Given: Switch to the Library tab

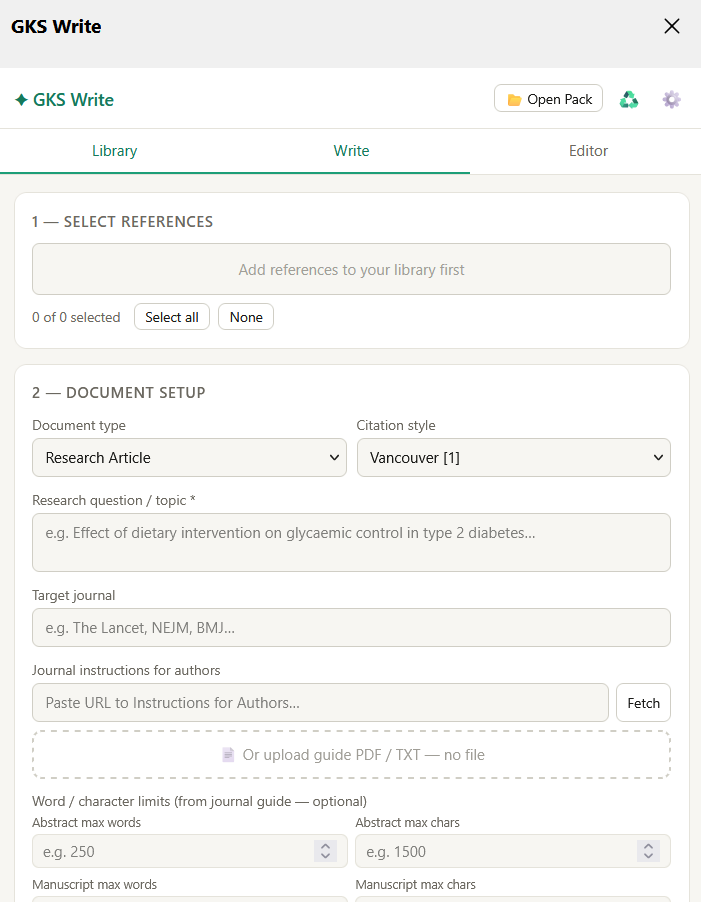Looking at the screenshot, I should click(x=114, y=151).
